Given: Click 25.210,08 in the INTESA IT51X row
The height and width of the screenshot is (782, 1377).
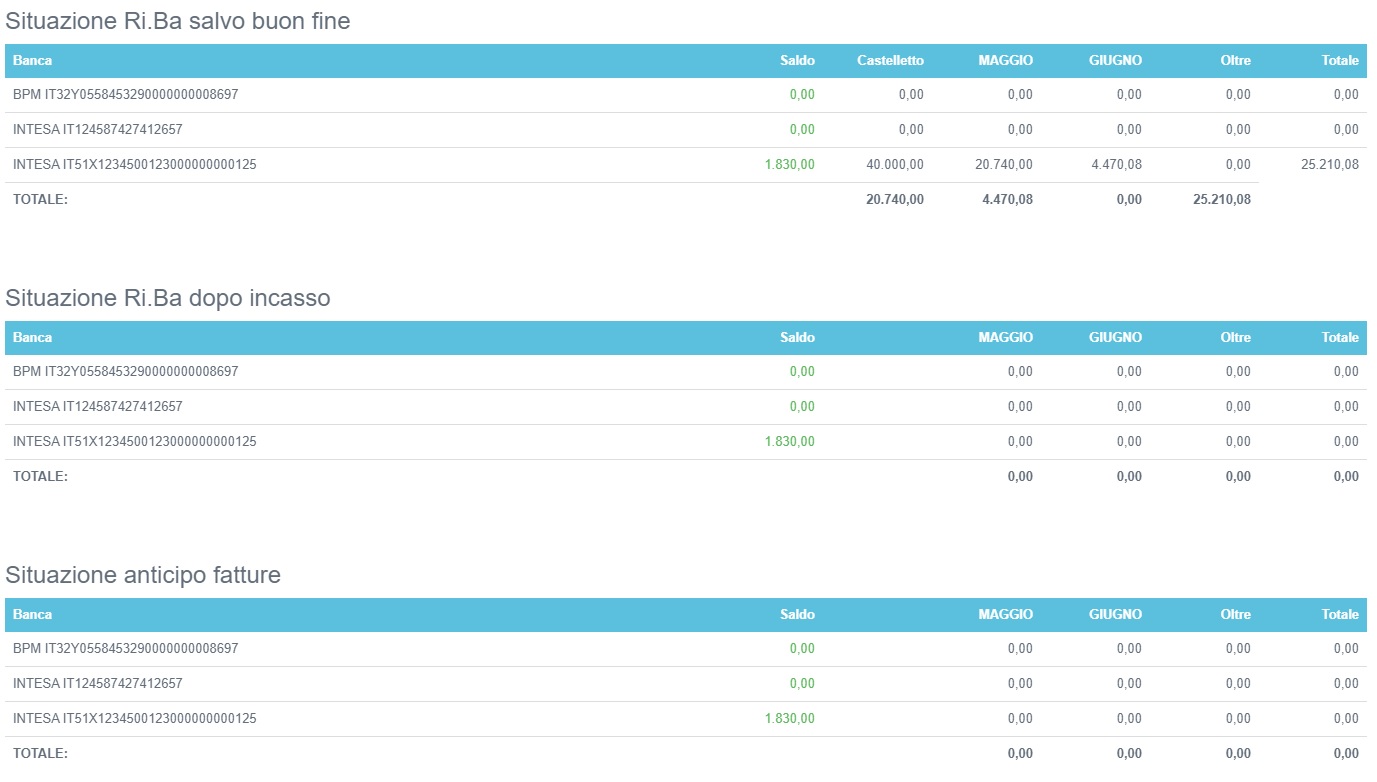Looking at the screenshot, I should click(1329, 165).
